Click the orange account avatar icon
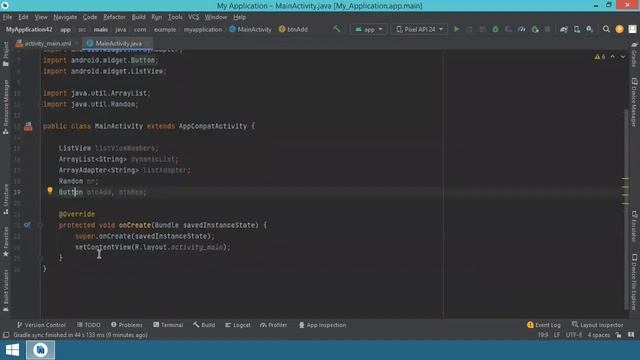 [x=619, y=29]
